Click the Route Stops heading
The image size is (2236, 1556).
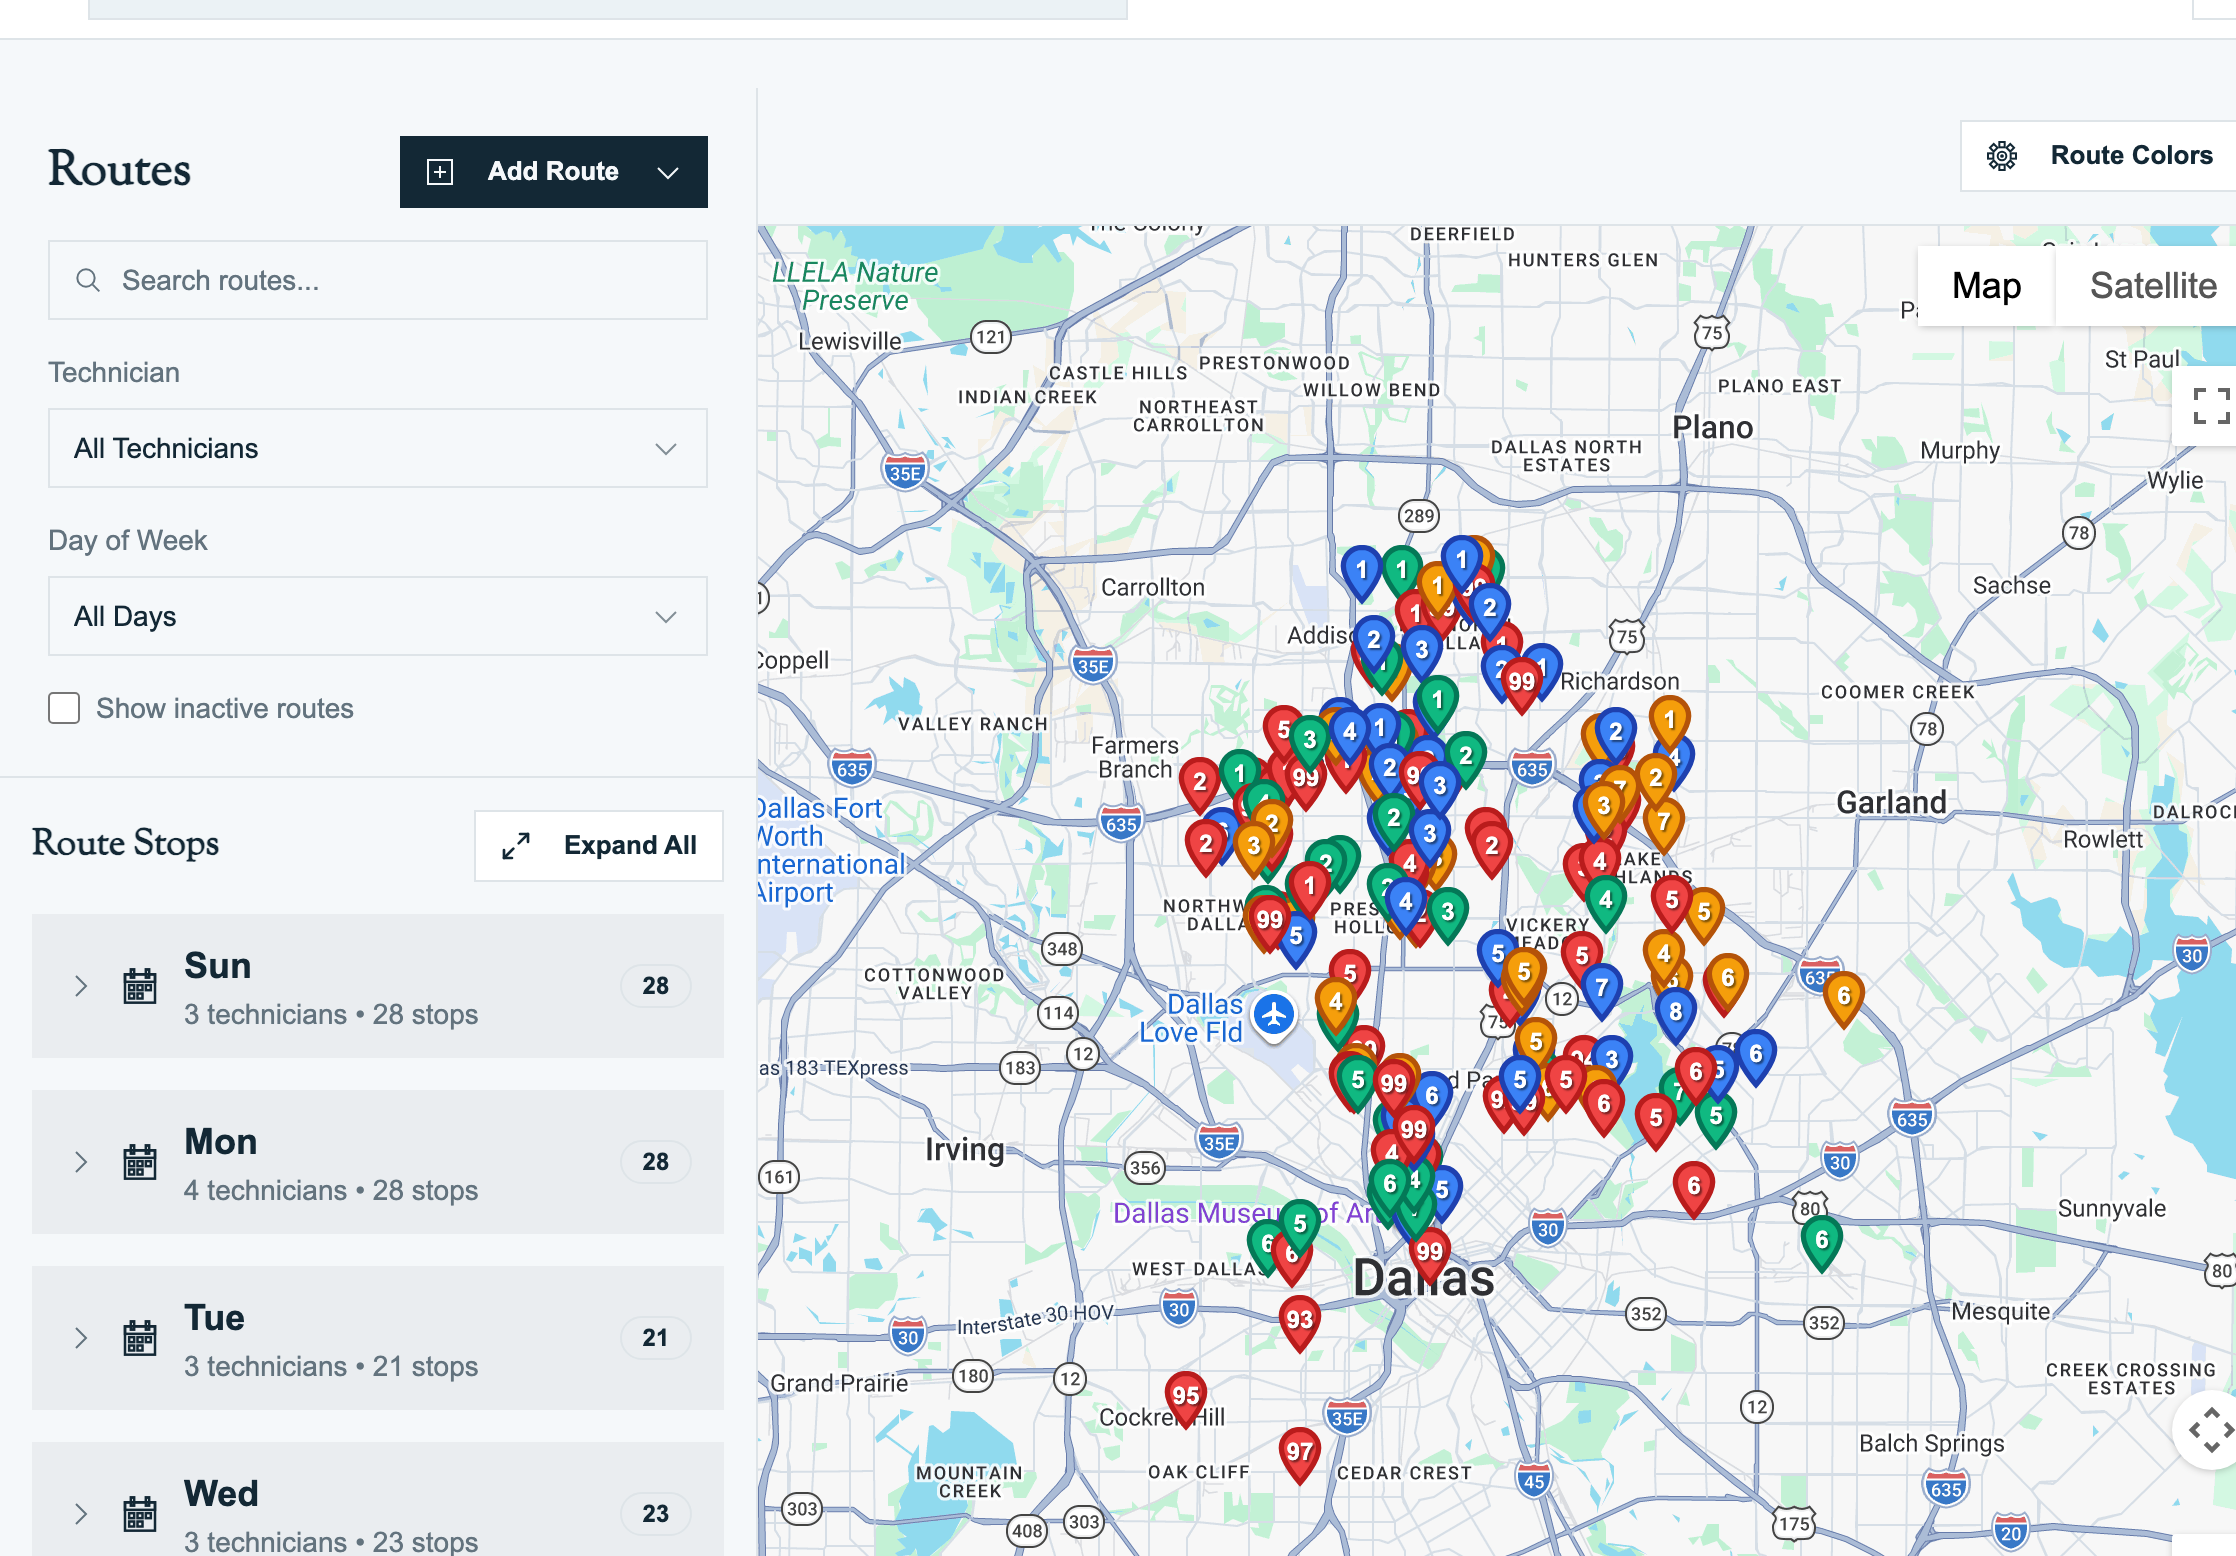(x=126, y=843)
